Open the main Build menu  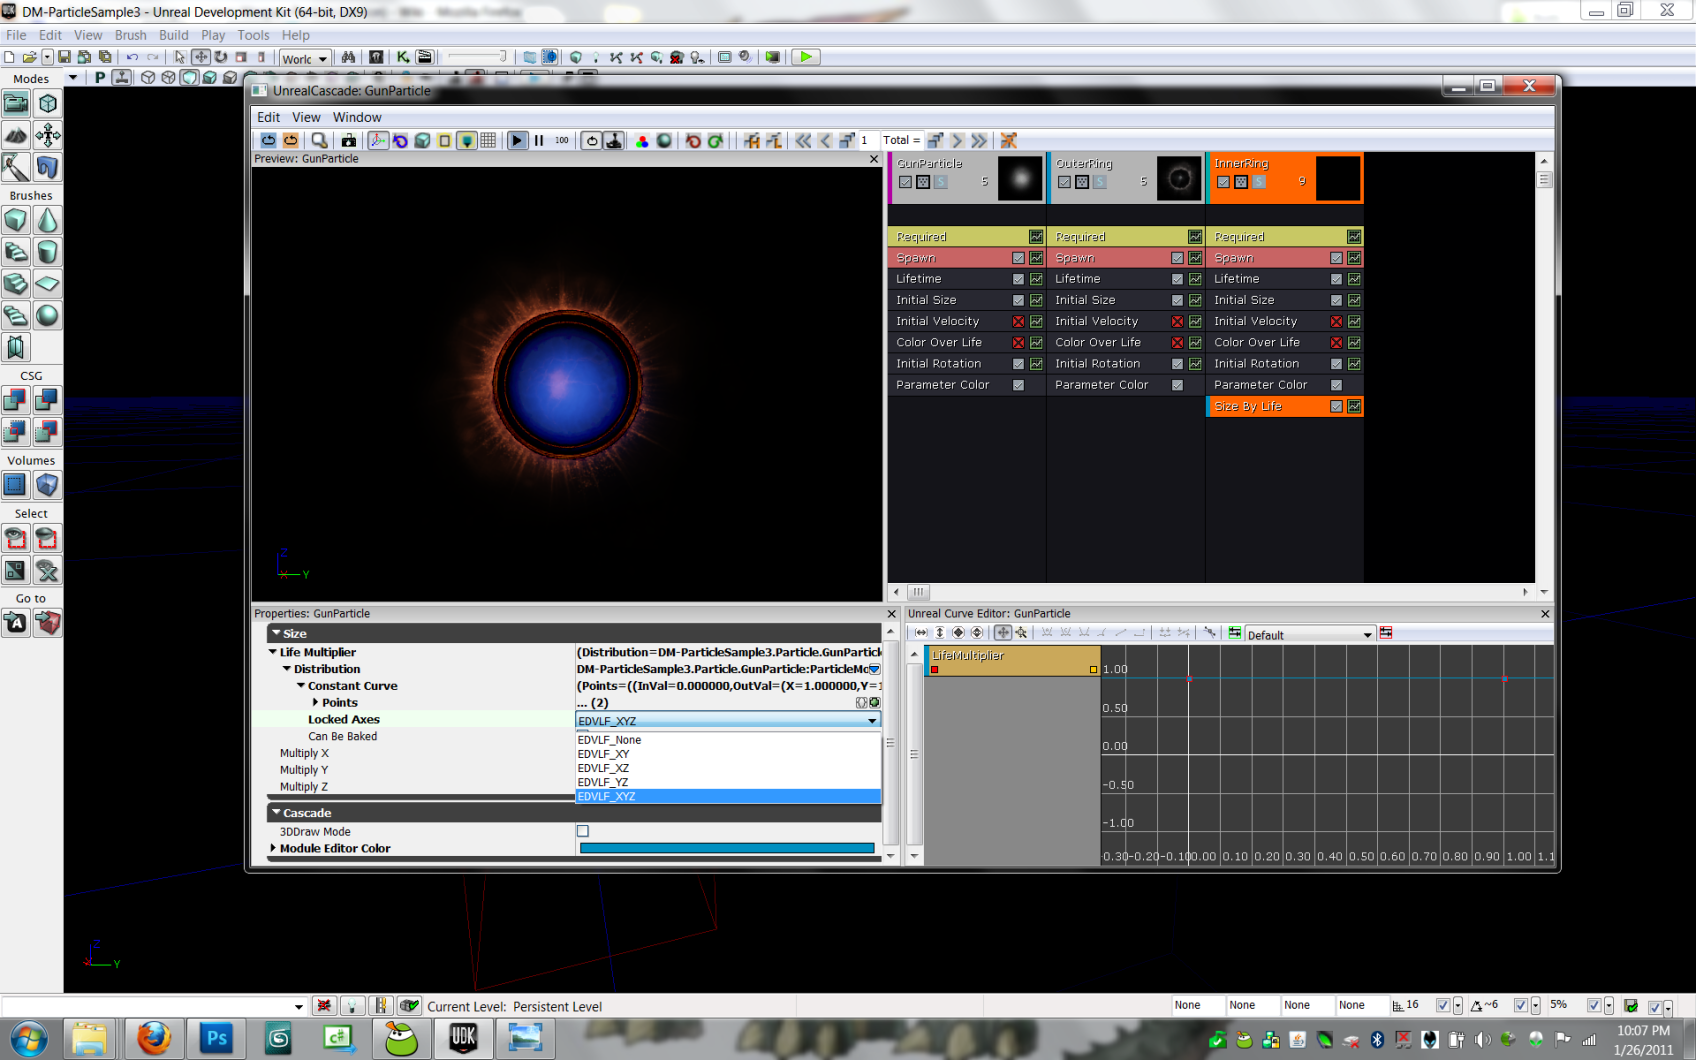point(174,35)
